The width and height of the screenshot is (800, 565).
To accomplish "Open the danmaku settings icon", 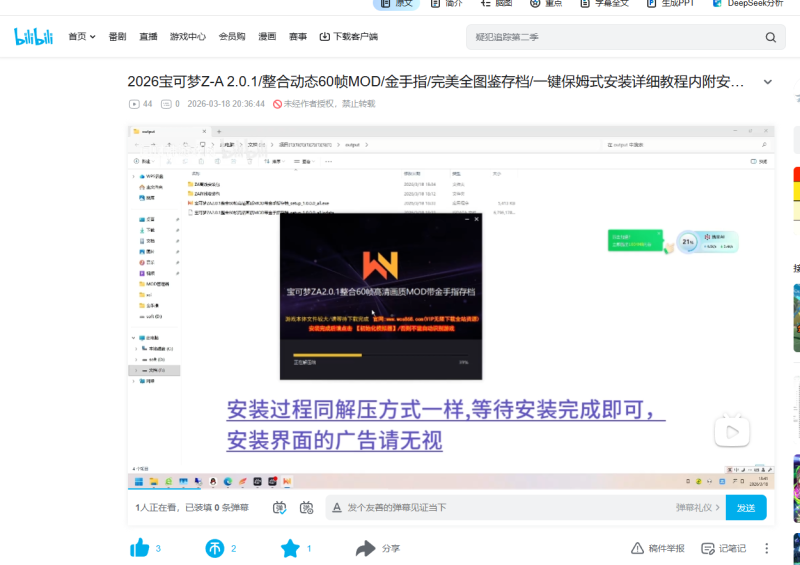I will (307, 507).
